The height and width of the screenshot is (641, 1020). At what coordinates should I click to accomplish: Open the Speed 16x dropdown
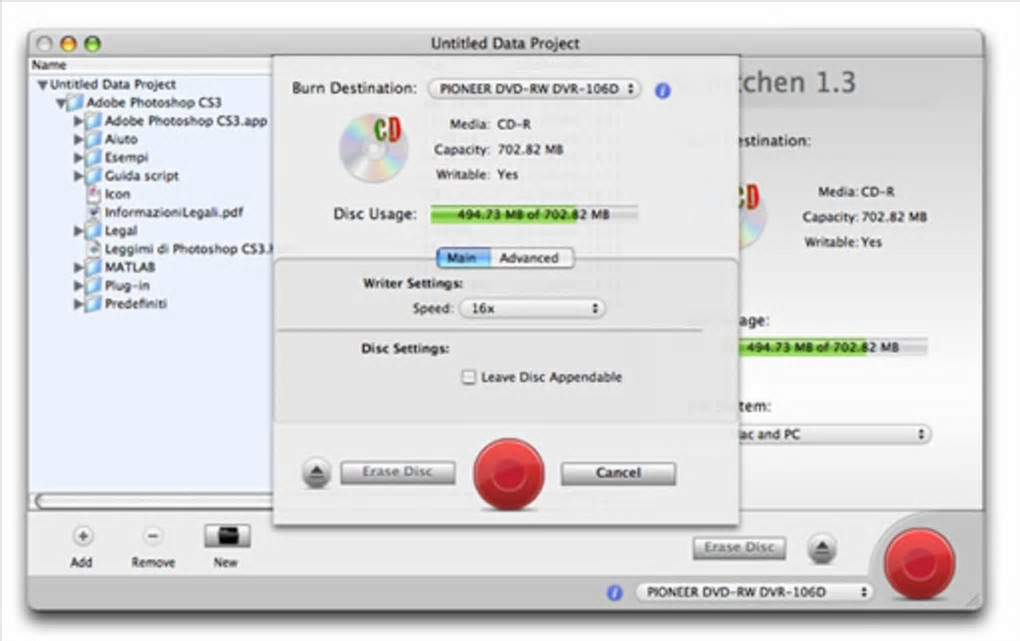[x=532, y=308]
